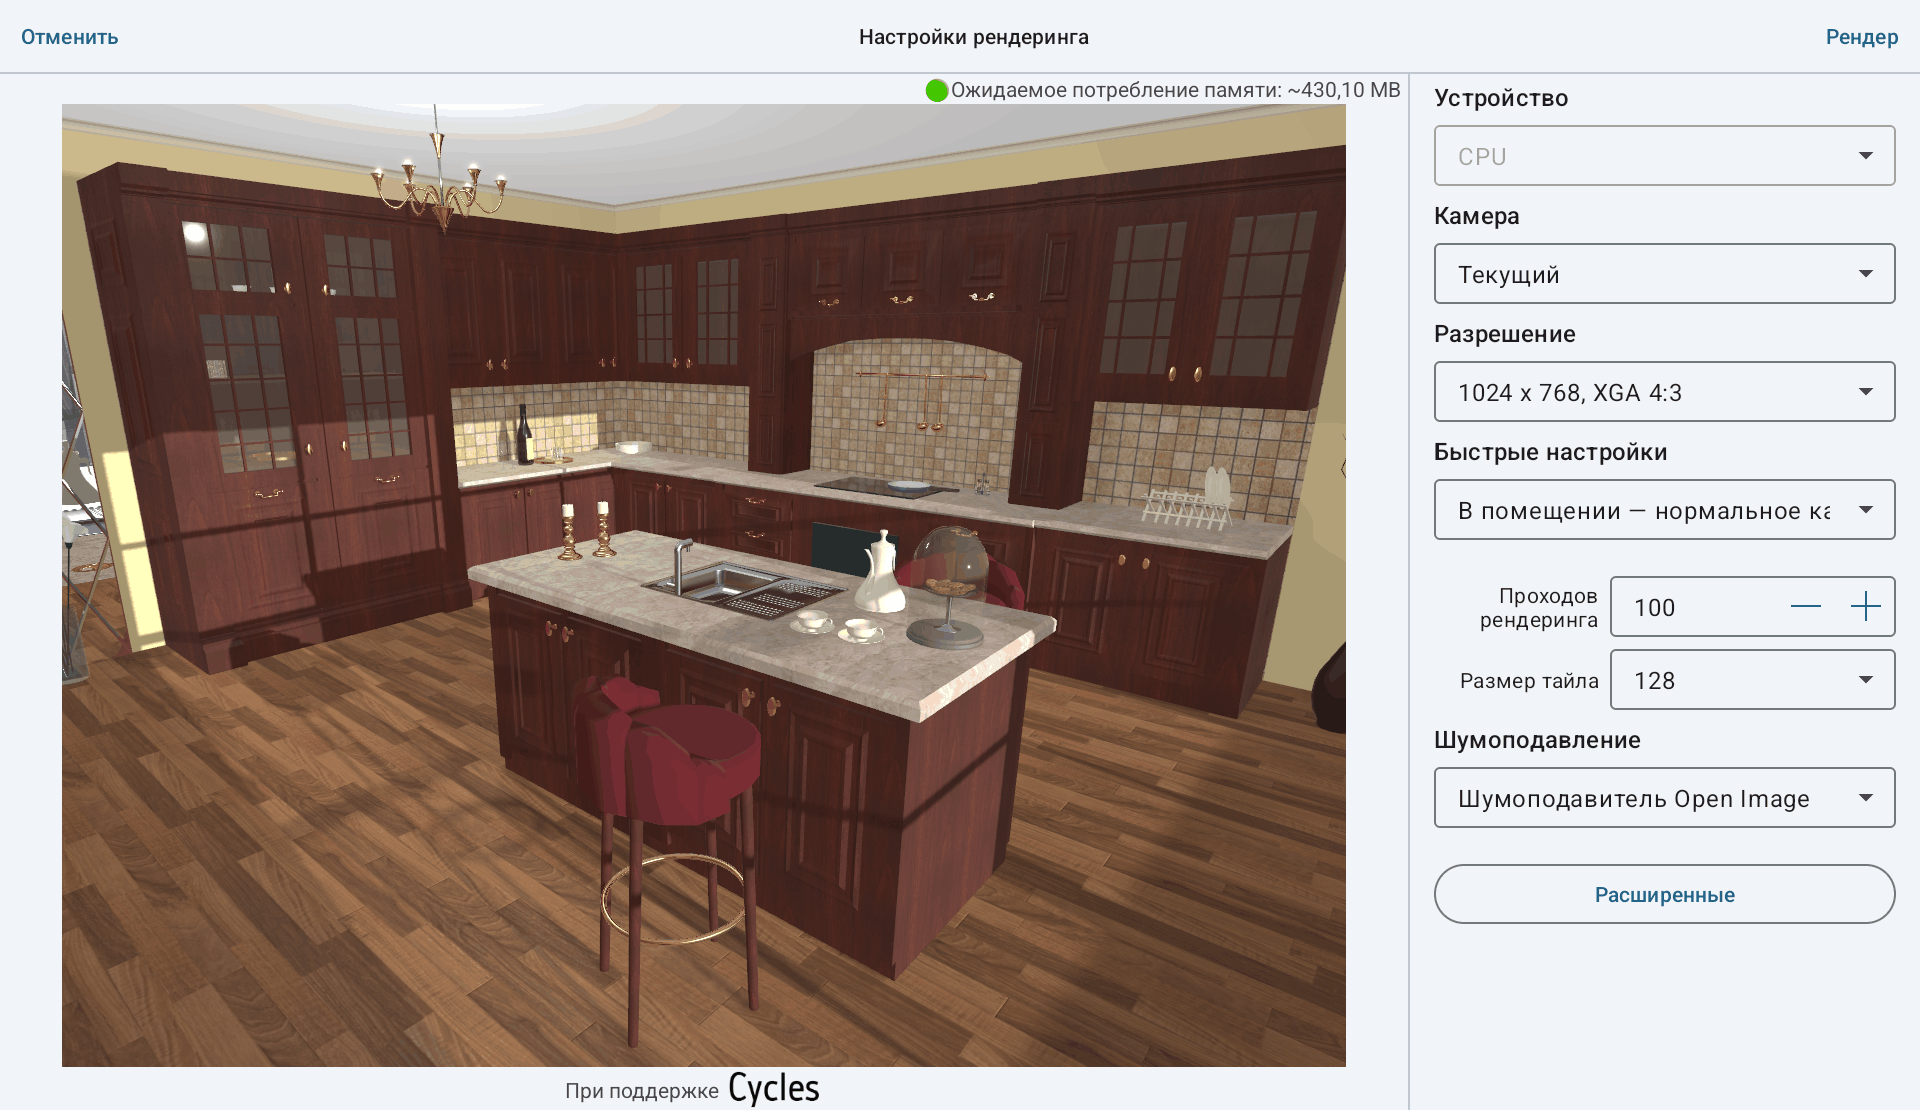Open the Расширенные advanced settings
Screen dimensions: 1920x1110
[1664, 894]
